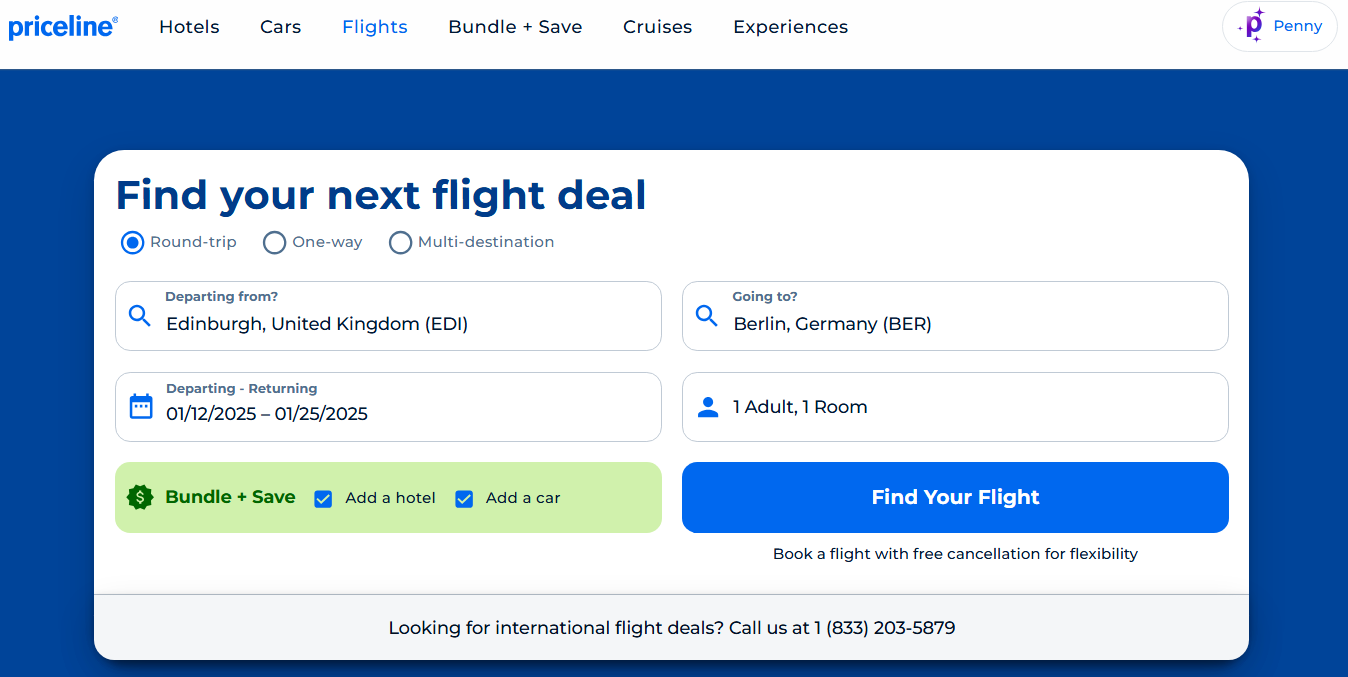Uncheck the Add a hotel checkbox

[323, 498]
